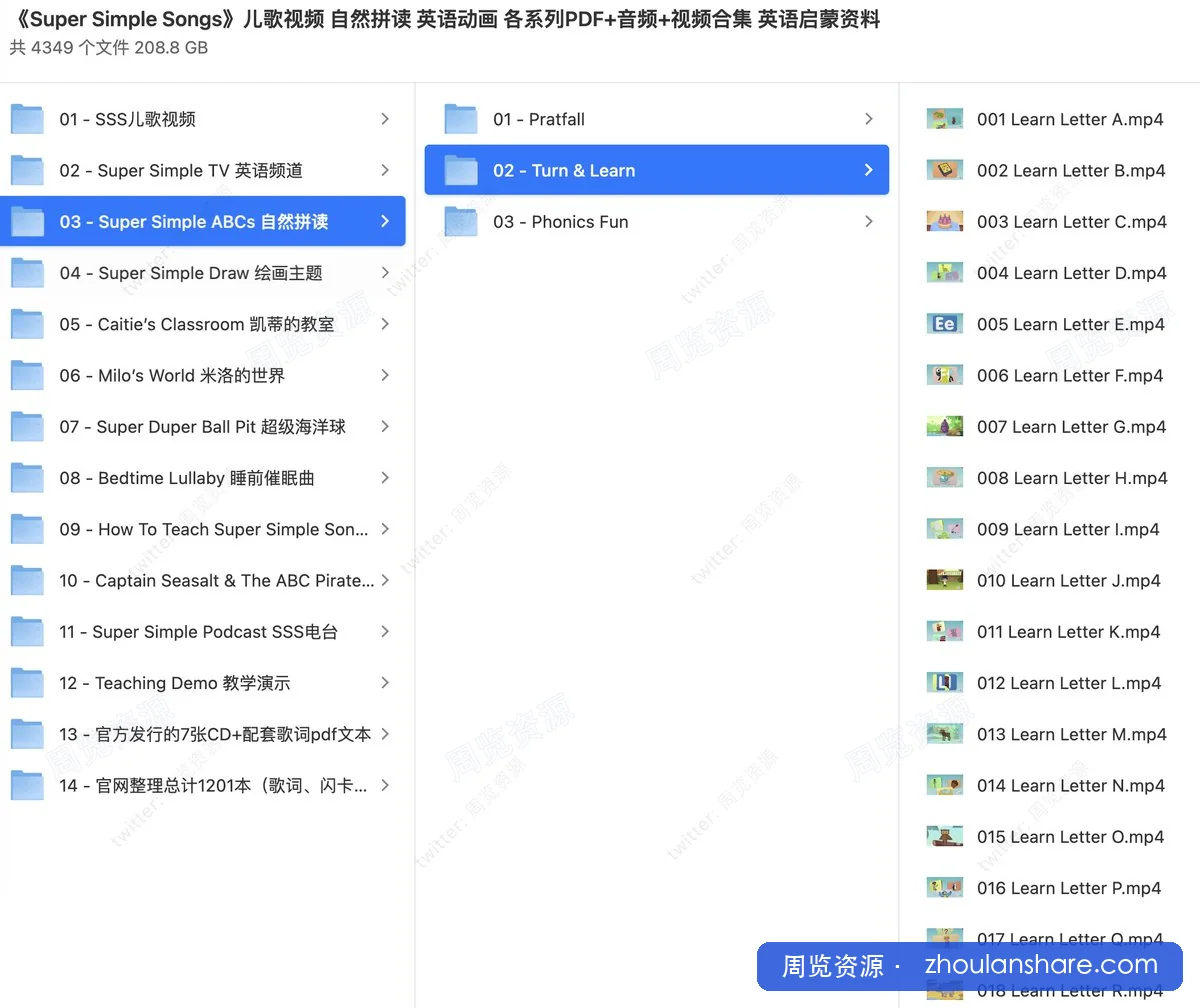Click the 04 - Super Simple Draw folder icon
The height and width of the screenshot is (1008, 1200).
[27, 273]
